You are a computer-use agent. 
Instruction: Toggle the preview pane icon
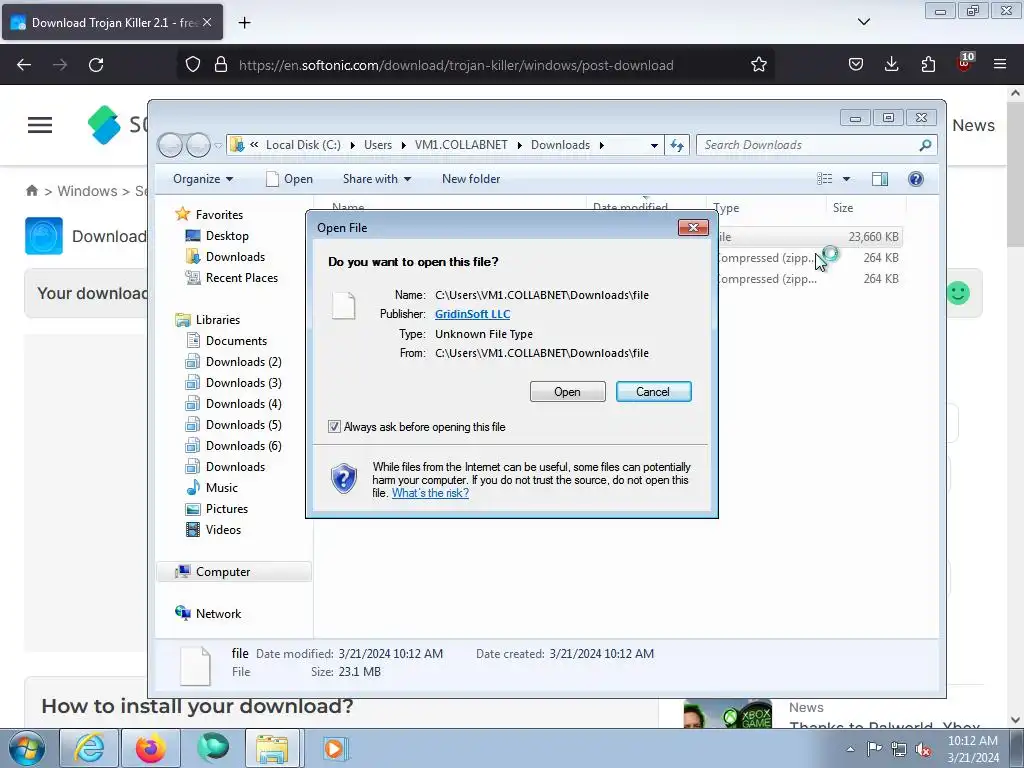880,179
